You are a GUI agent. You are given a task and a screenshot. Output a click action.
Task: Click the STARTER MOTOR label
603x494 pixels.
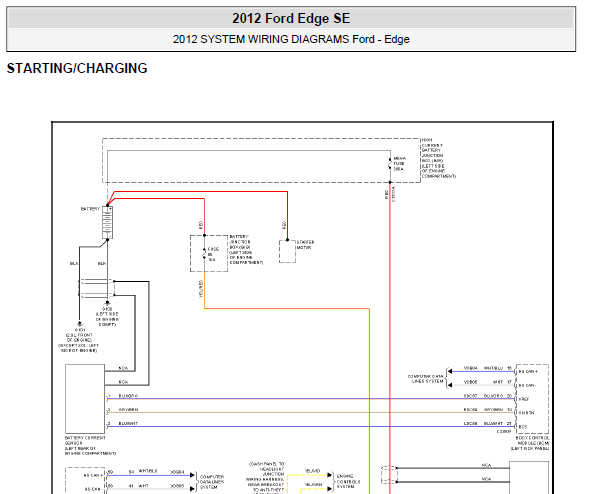pyautogui.click(x=305, y=245)
